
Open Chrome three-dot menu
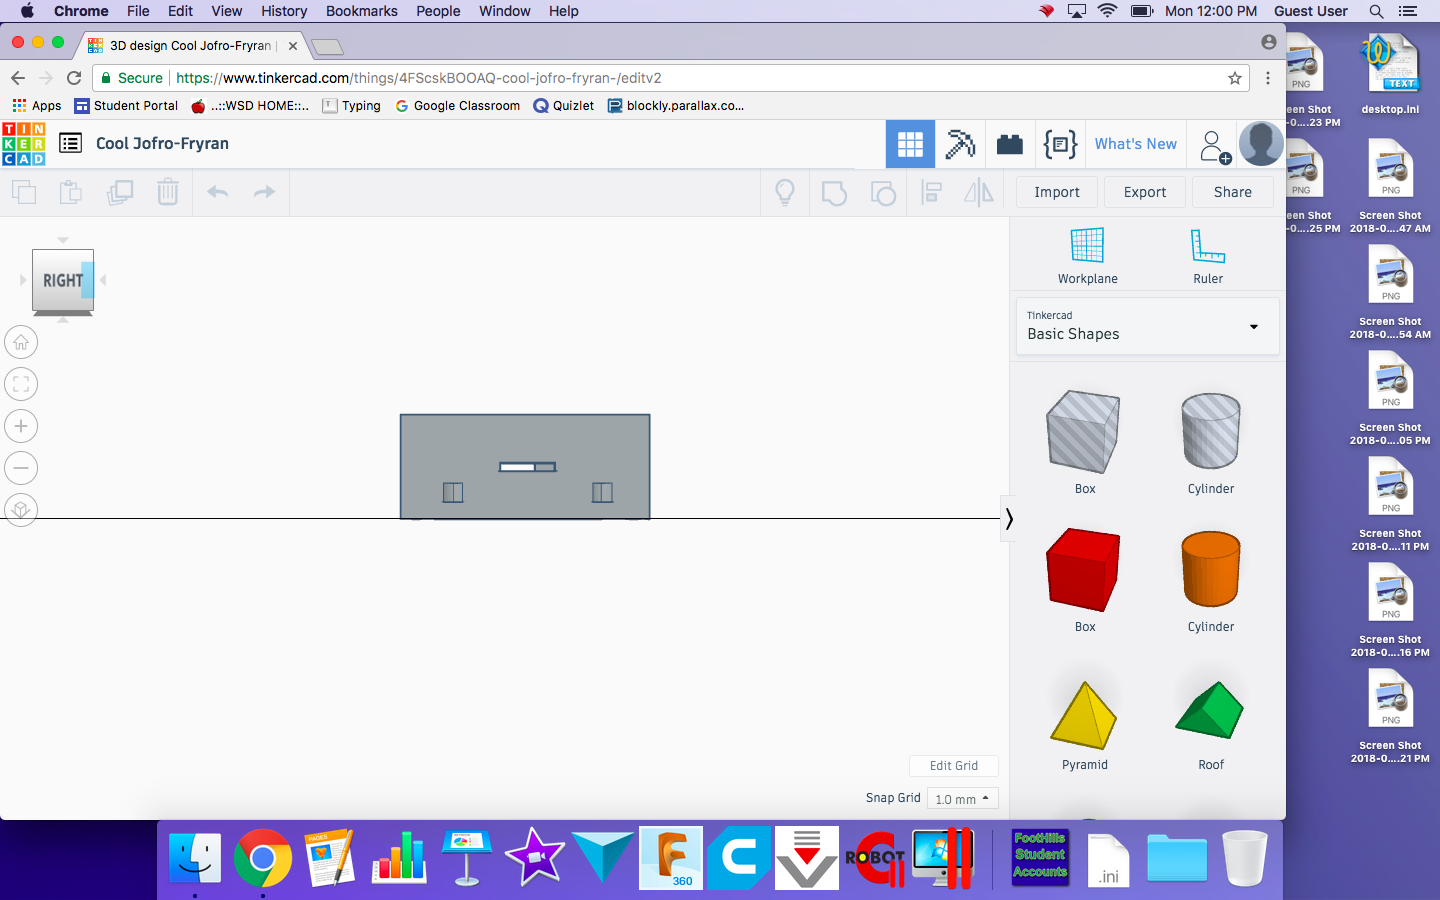pos(1268,78)
